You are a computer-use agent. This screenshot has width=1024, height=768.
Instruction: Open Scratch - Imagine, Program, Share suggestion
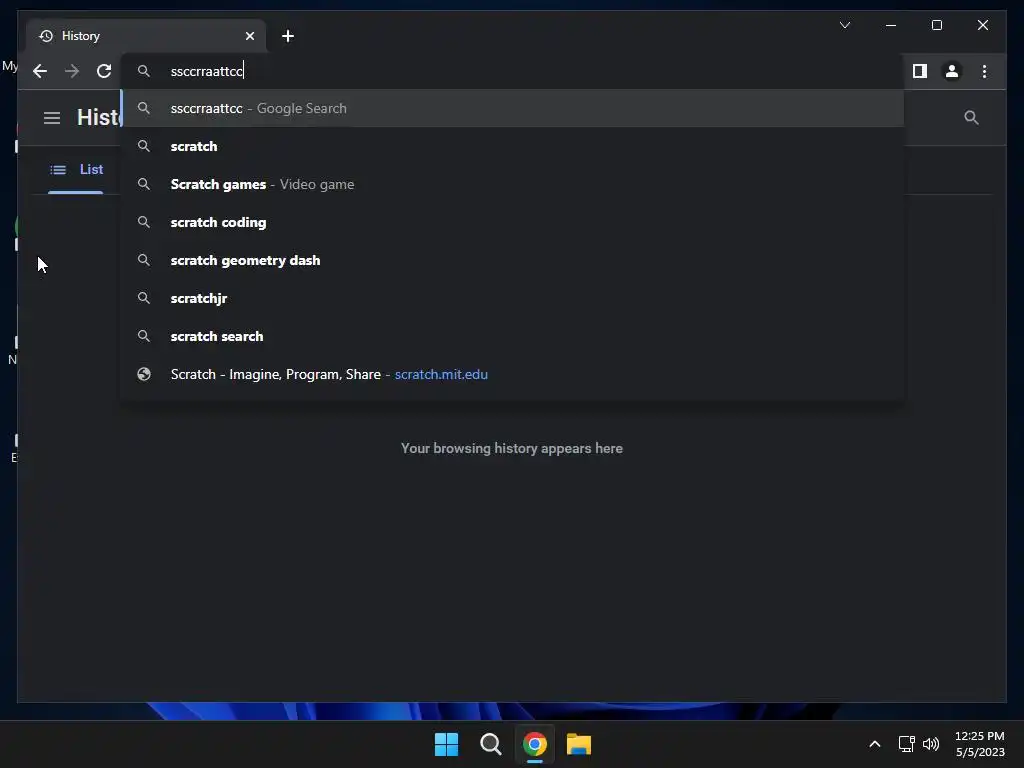tap(513, 374)
